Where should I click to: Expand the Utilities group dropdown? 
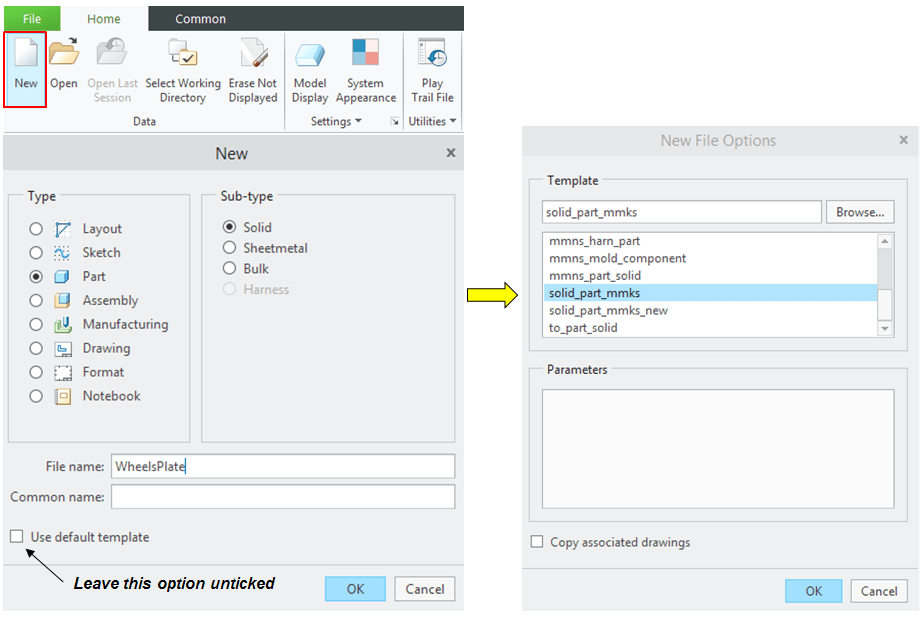tap(432, 122)
